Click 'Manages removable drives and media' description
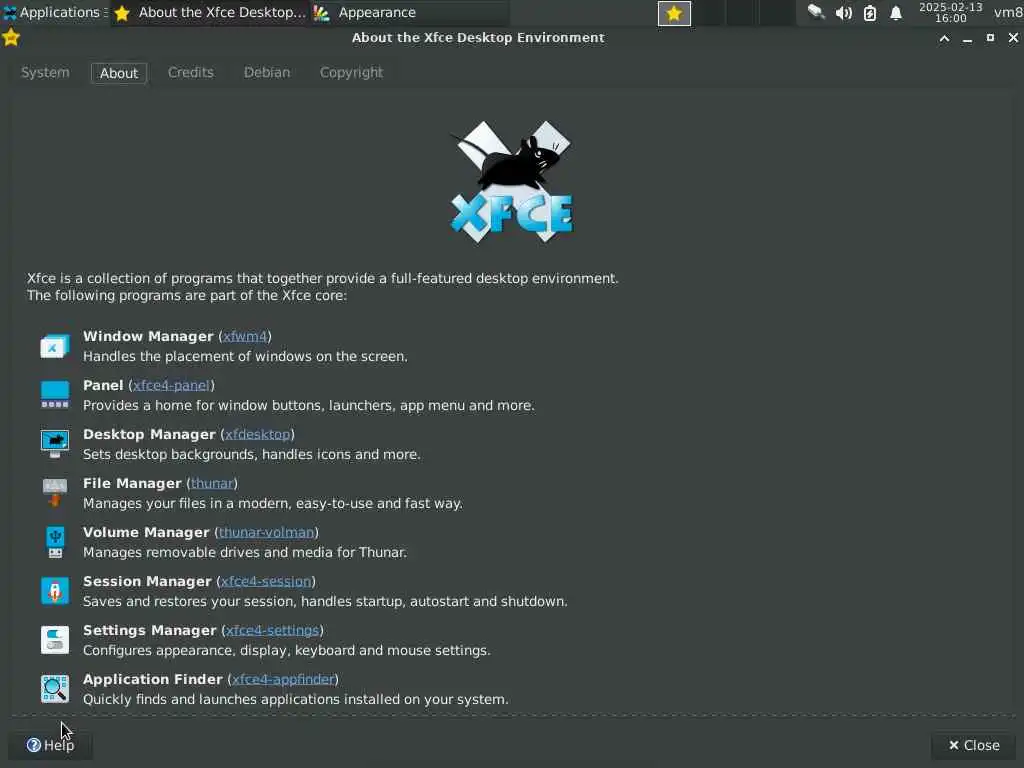Screen dimensions: 1024x768 (245, 552)
